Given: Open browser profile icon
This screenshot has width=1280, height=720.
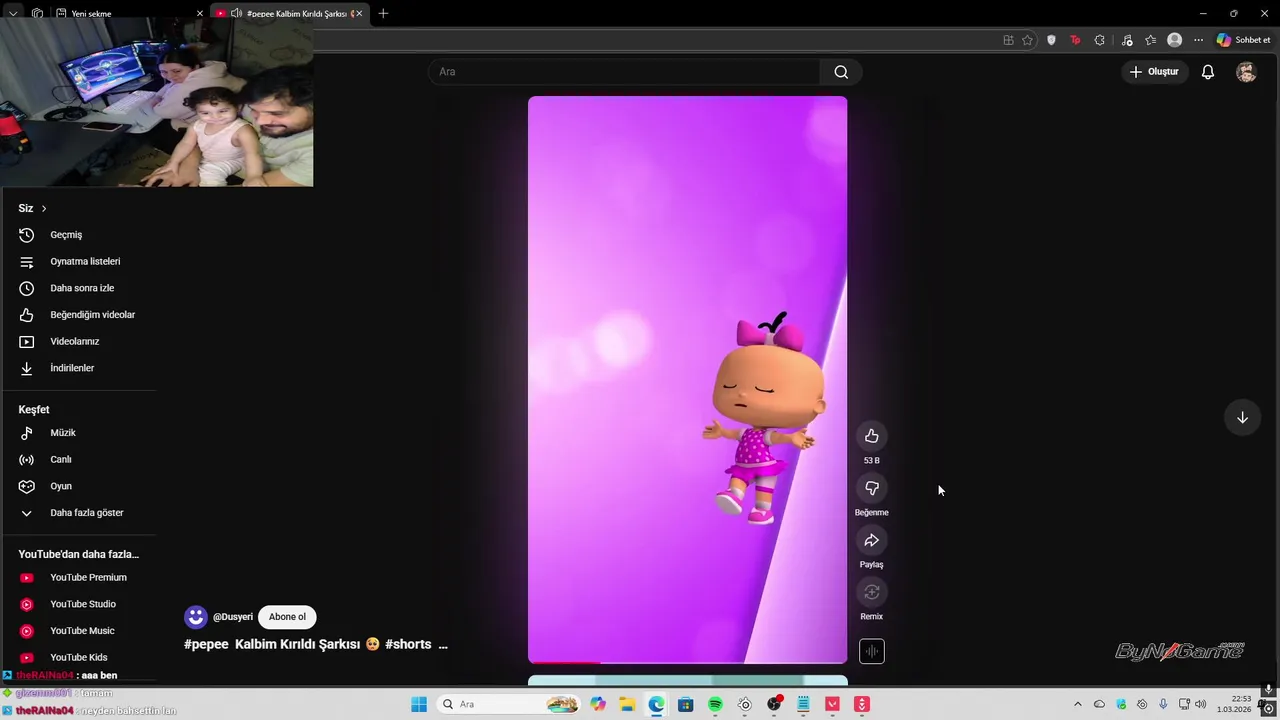Looking at the screenshot, I should tap(1175, 40).
